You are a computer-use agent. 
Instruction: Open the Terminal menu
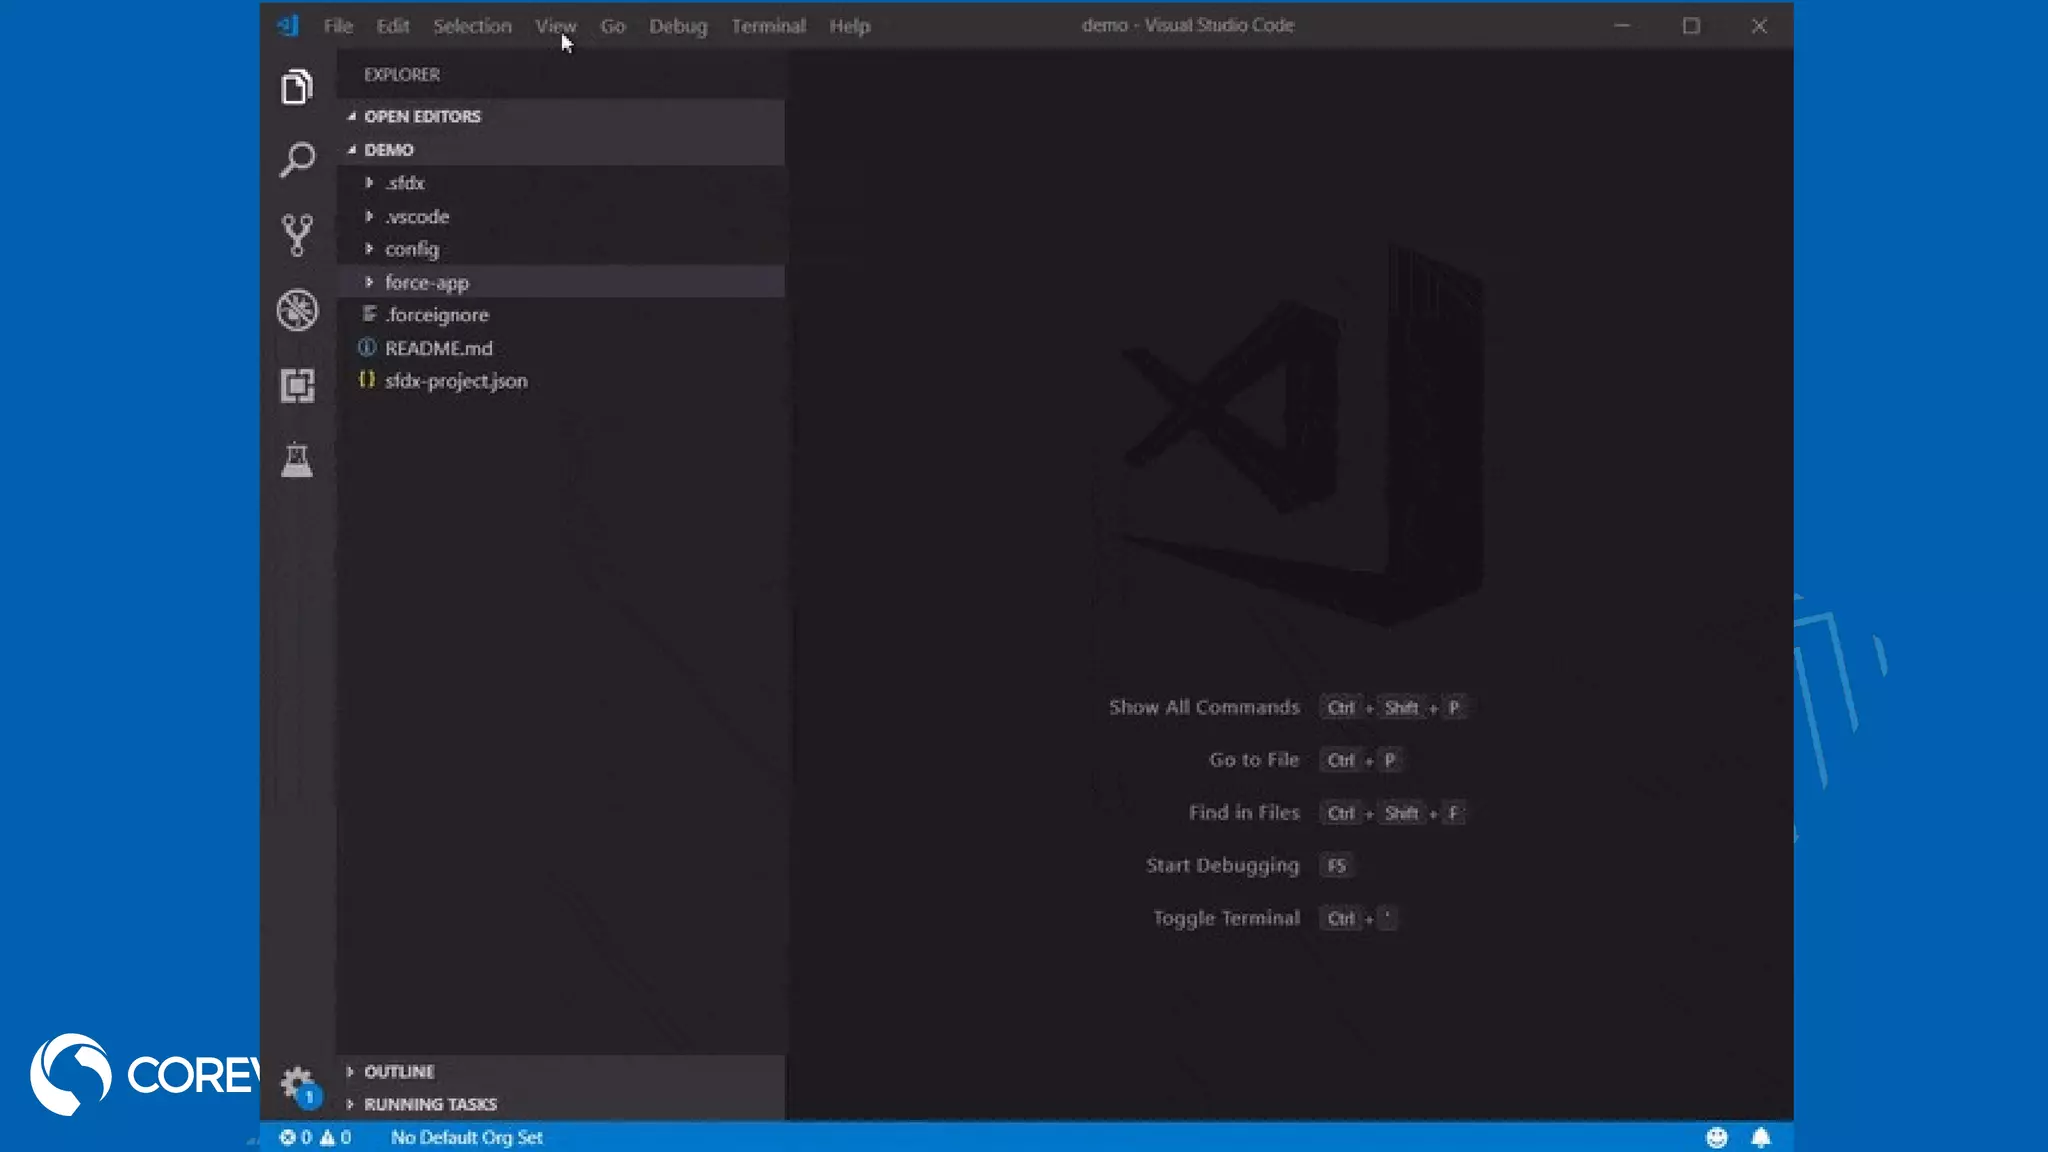pyautogui.click(x=768, y=26)
